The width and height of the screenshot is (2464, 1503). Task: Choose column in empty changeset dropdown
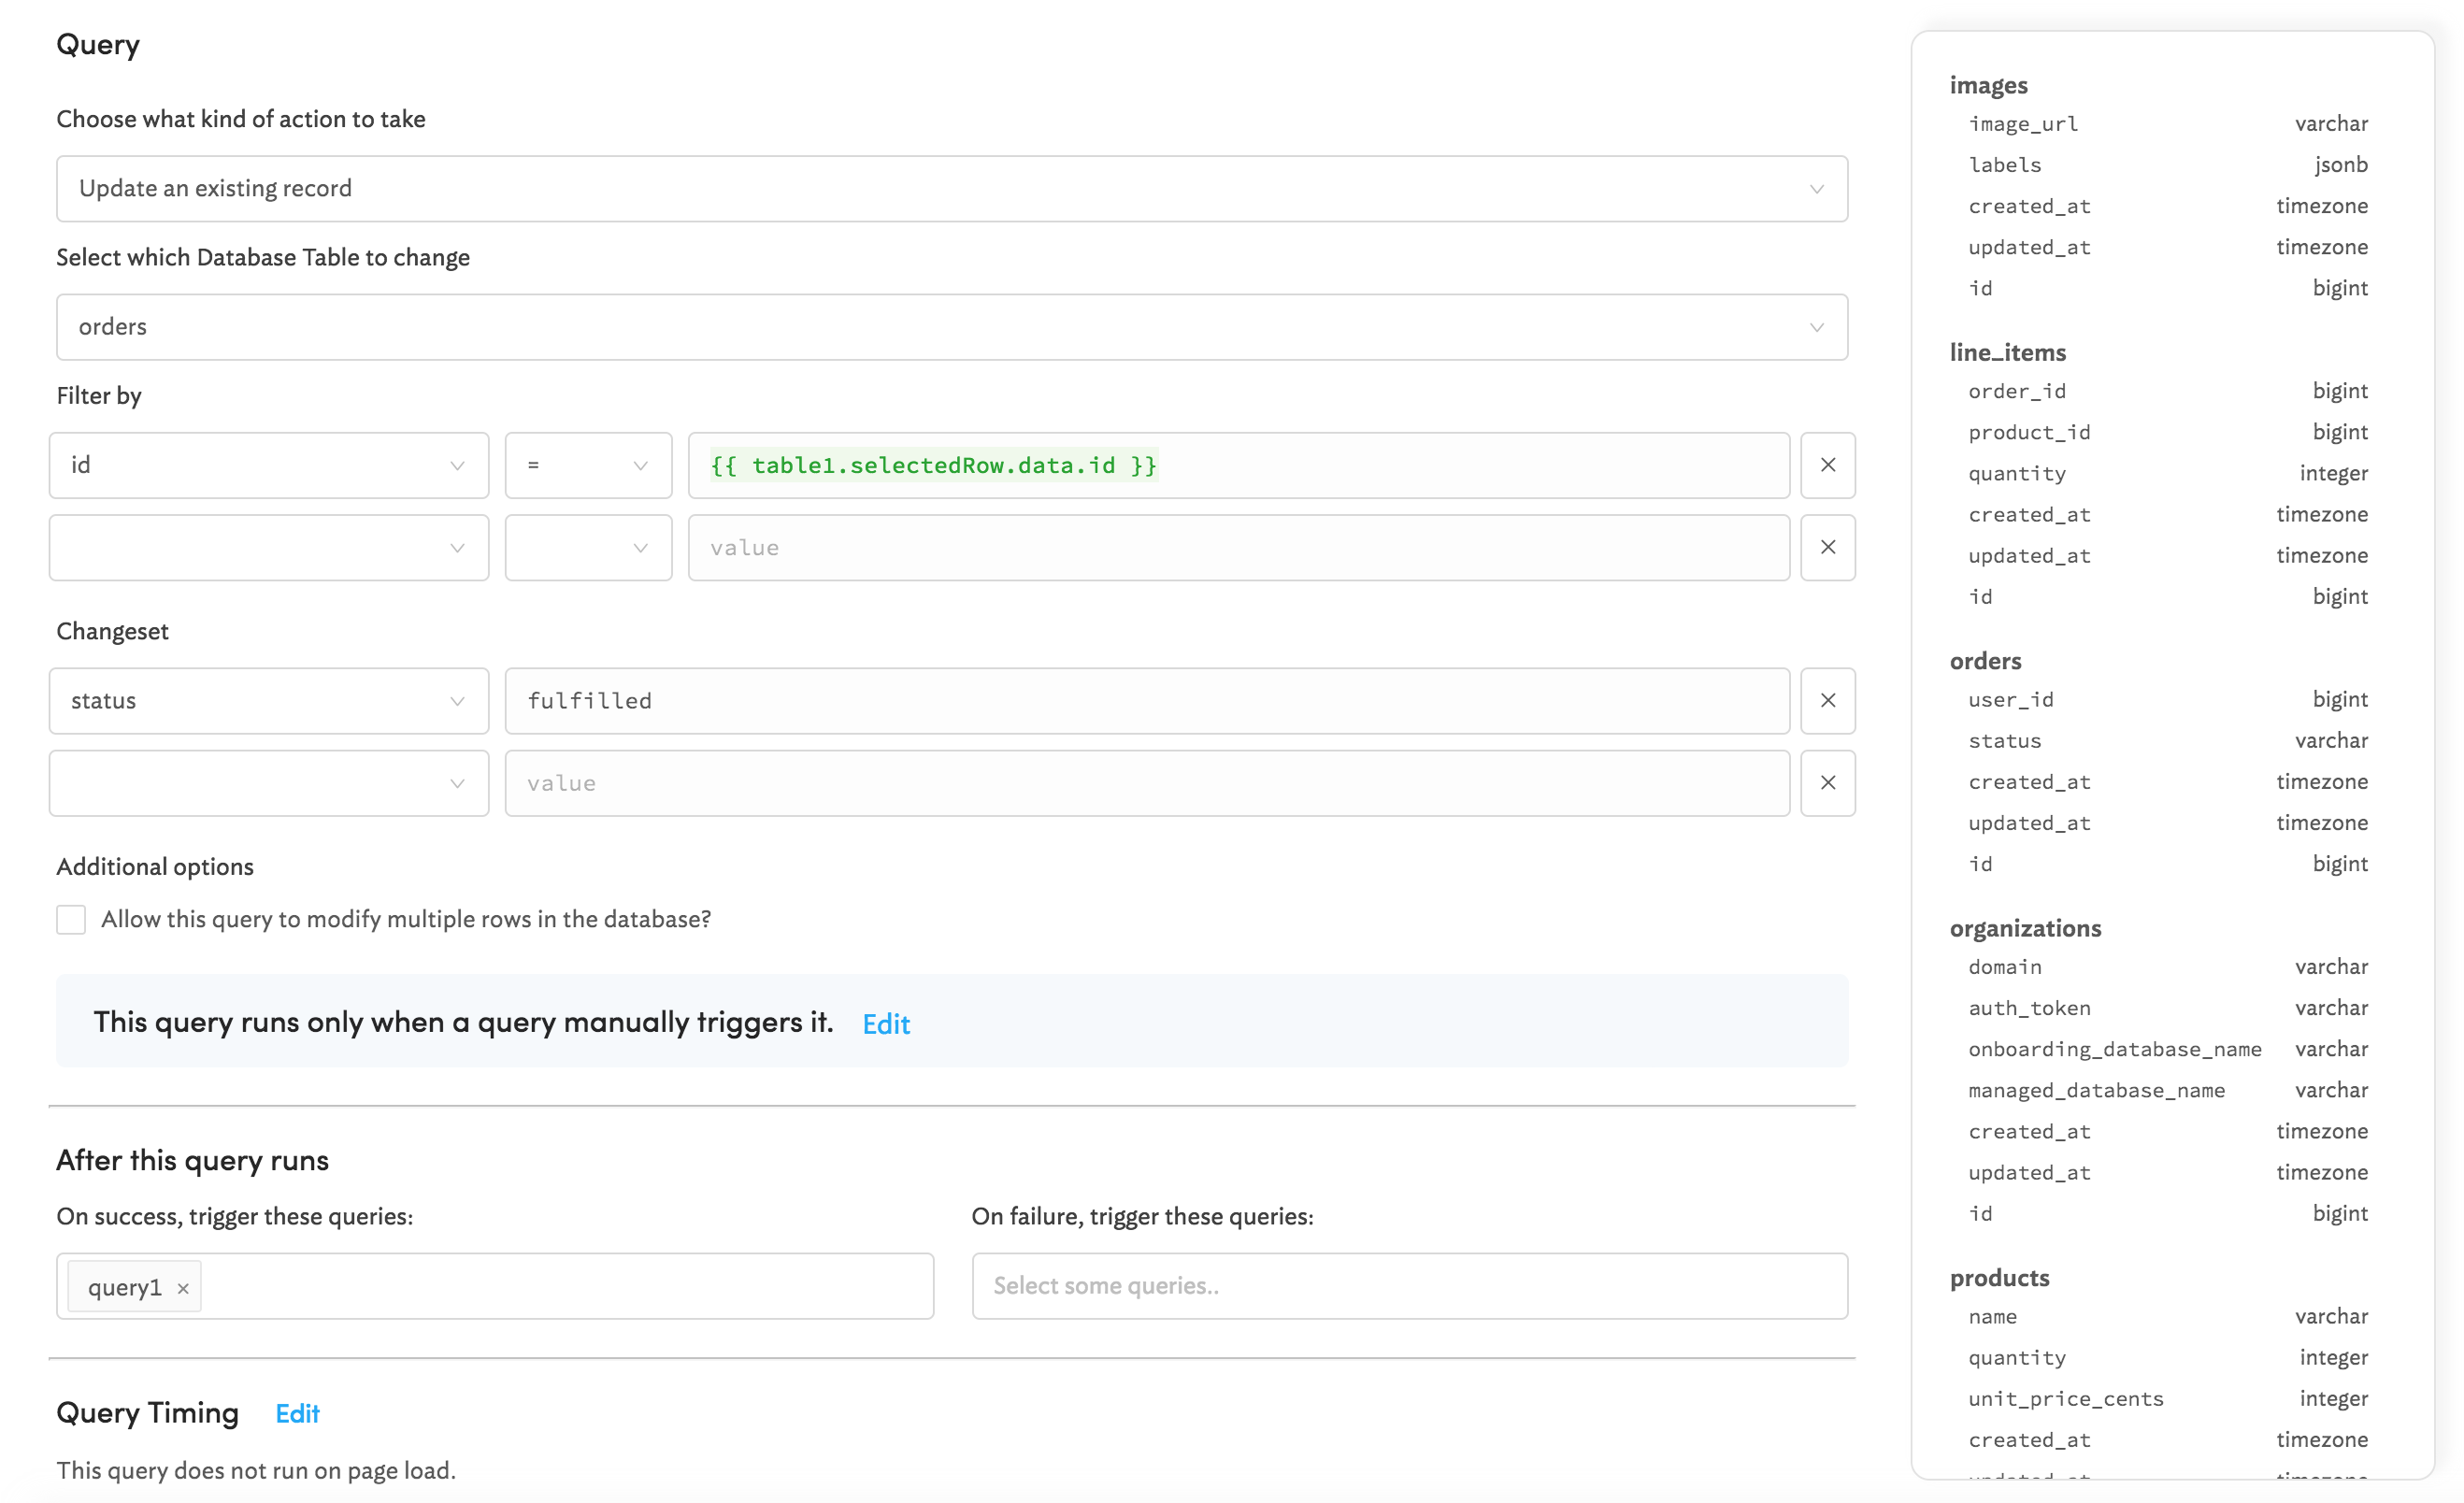pos(268,783)
